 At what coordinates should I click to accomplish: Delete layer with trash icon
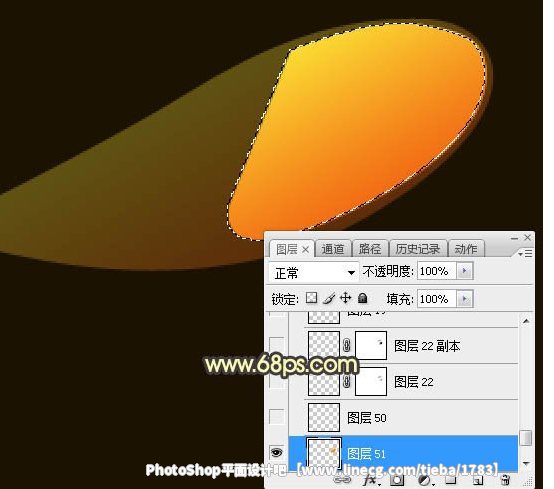click(506, 480)
